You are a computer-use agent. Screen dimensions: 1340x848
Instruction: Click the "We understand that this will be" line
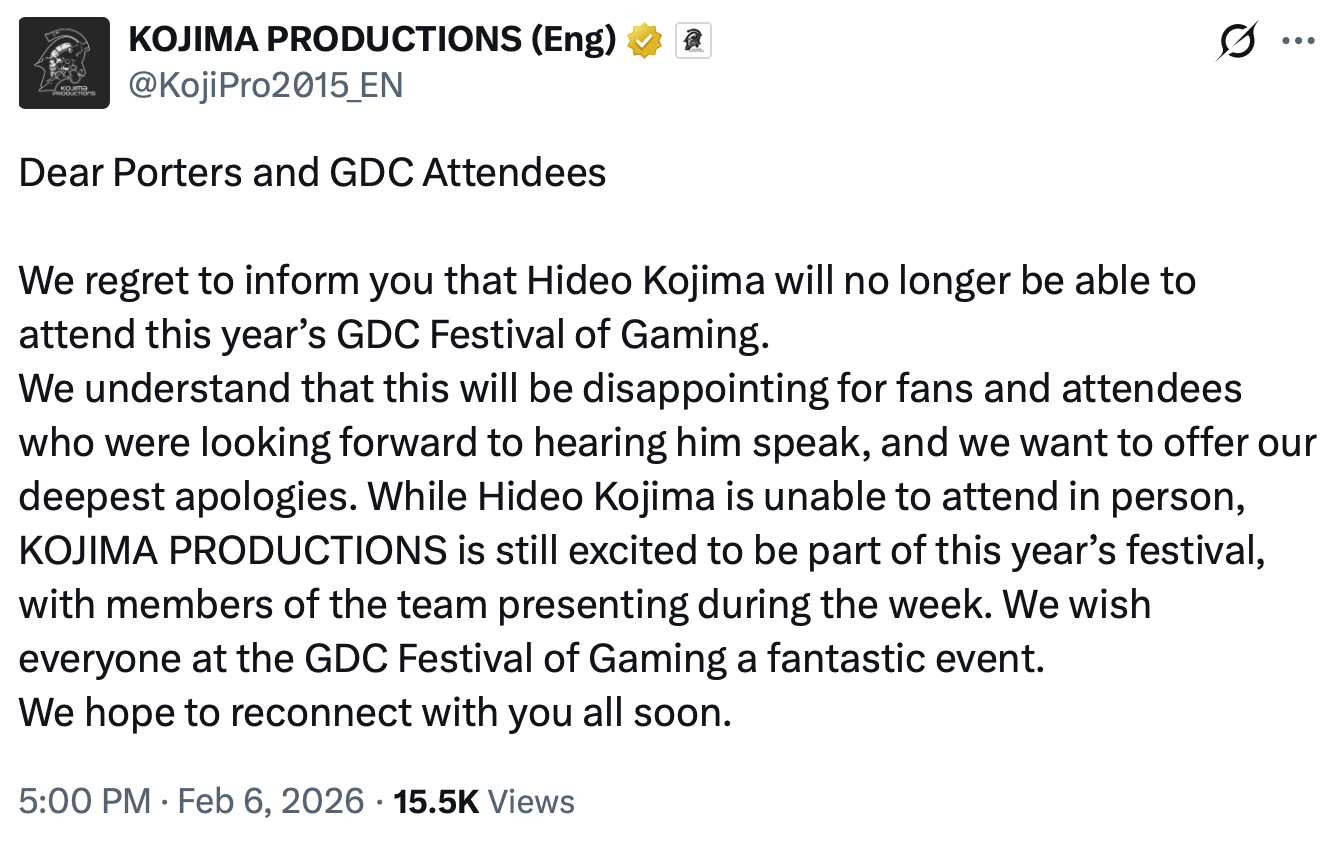click(630, 389)
